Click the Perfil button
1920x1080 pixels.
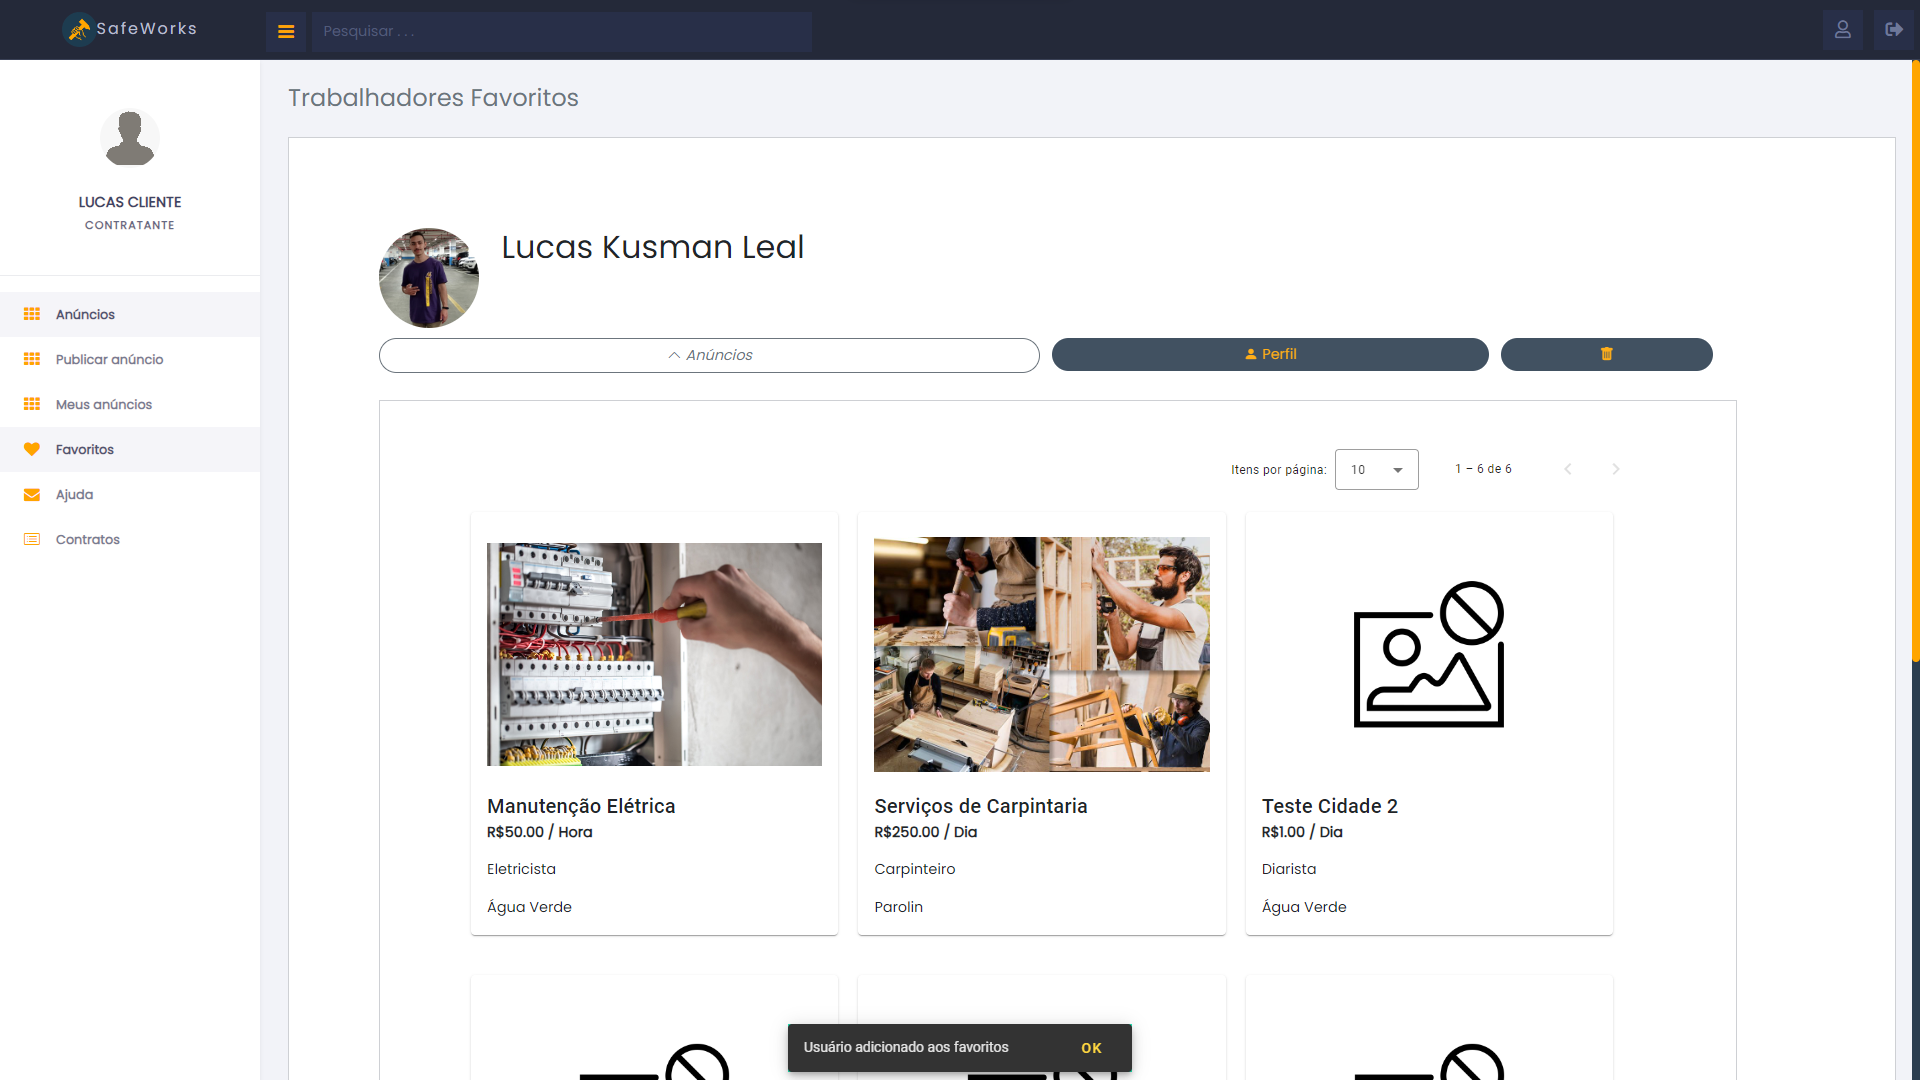1270,354
